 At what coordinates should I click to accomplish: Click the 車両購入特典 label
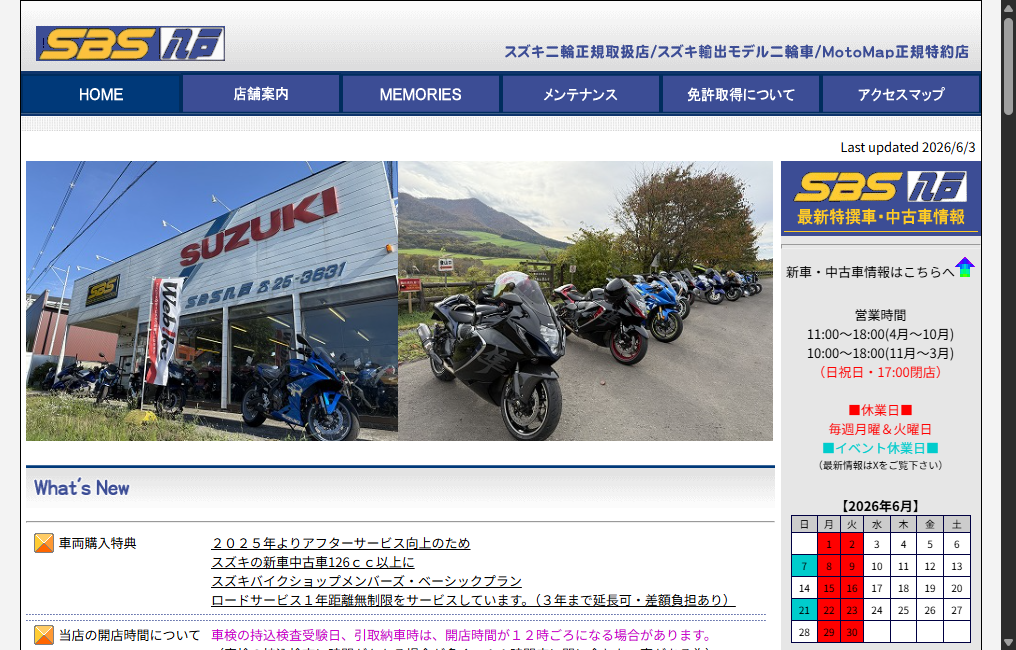(x=98, y=543)
